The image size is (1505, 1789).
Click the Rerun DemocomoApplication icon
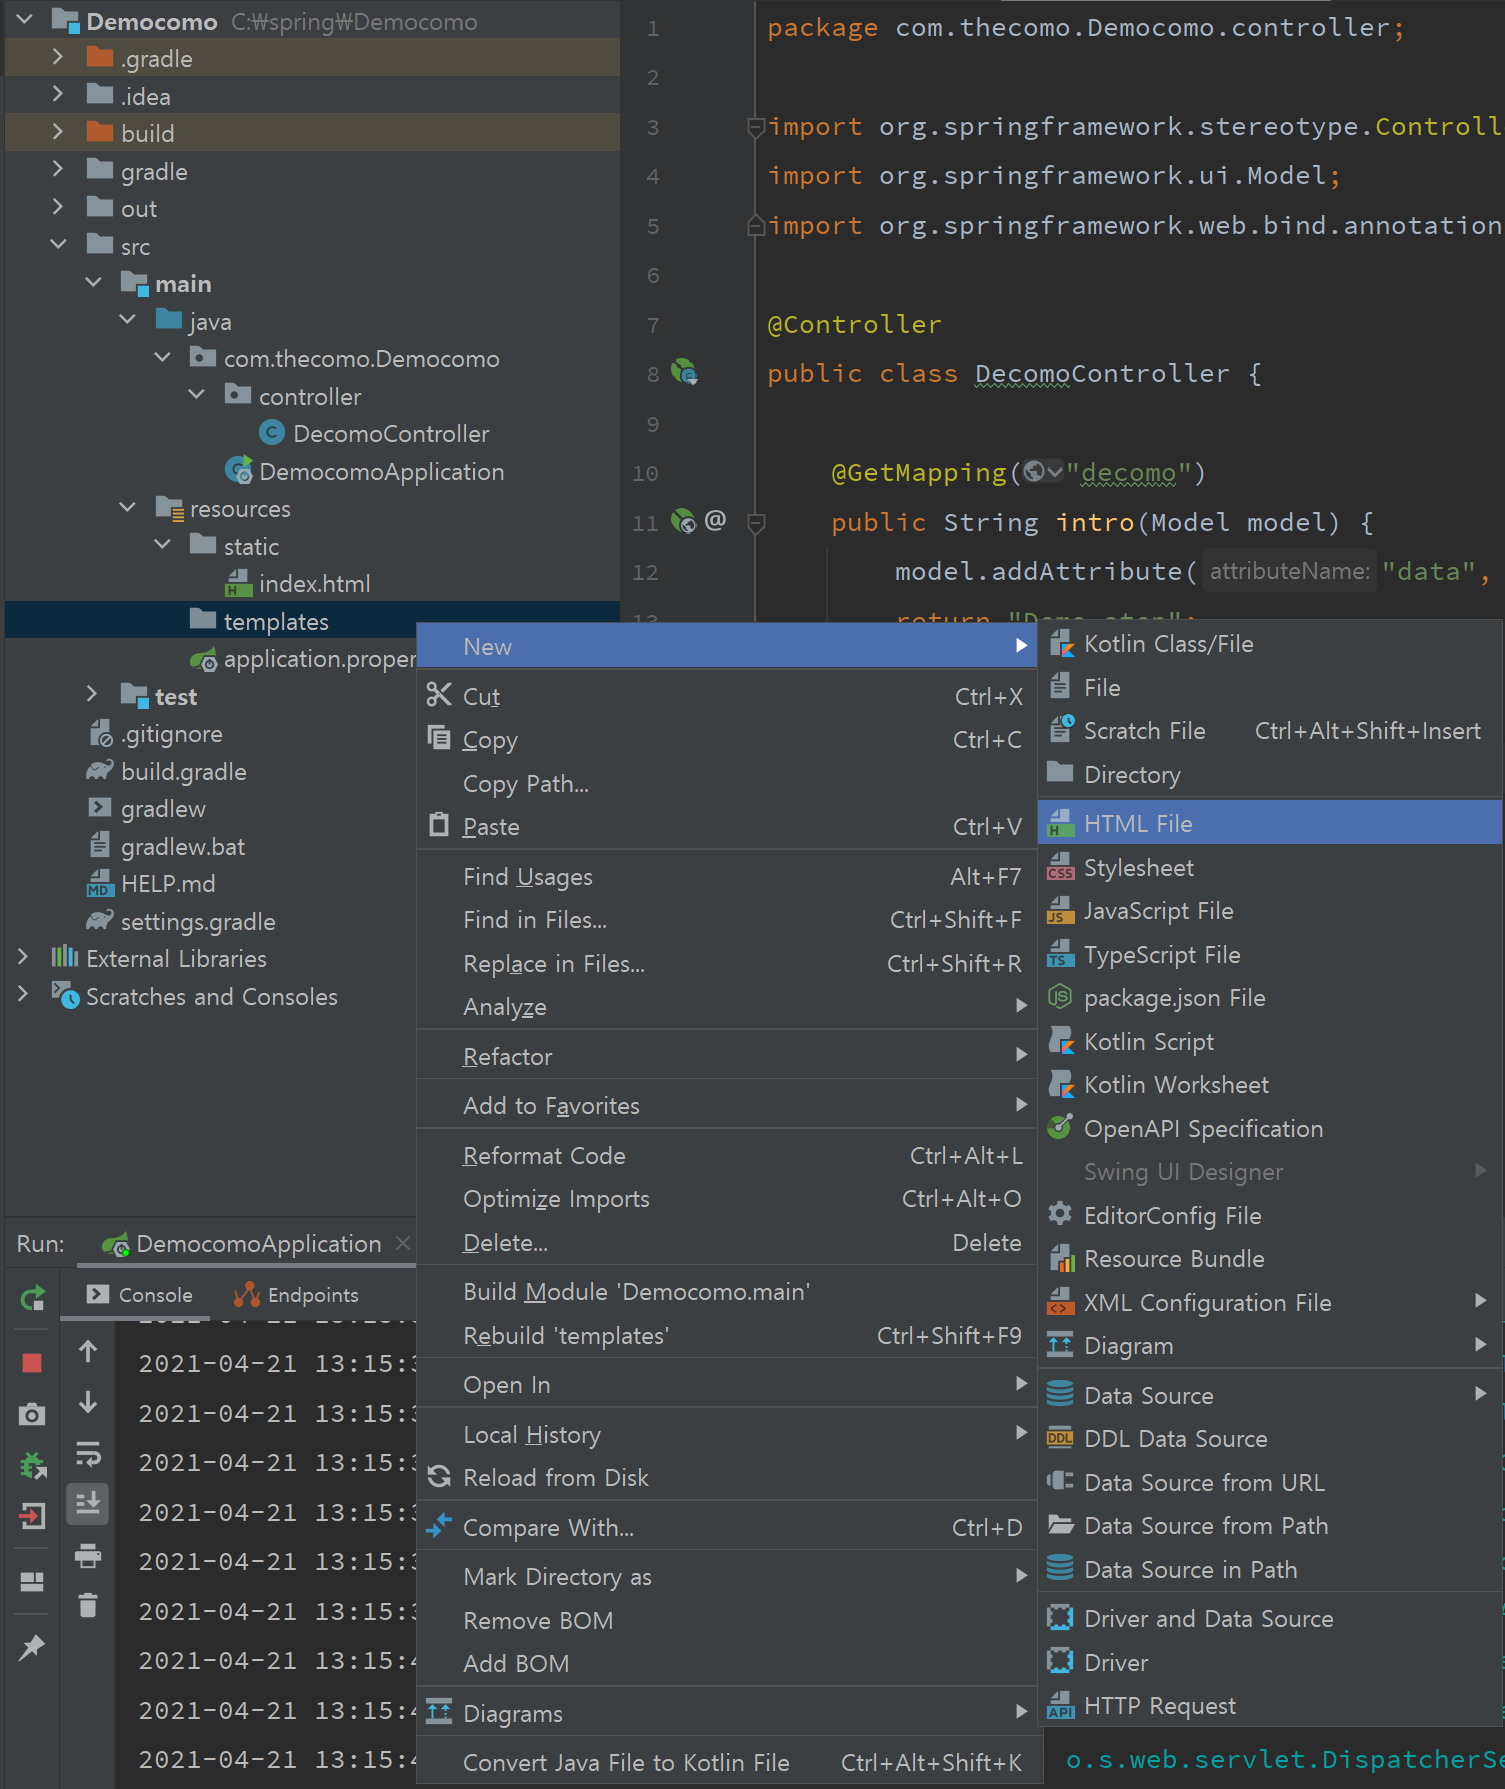32,1299
